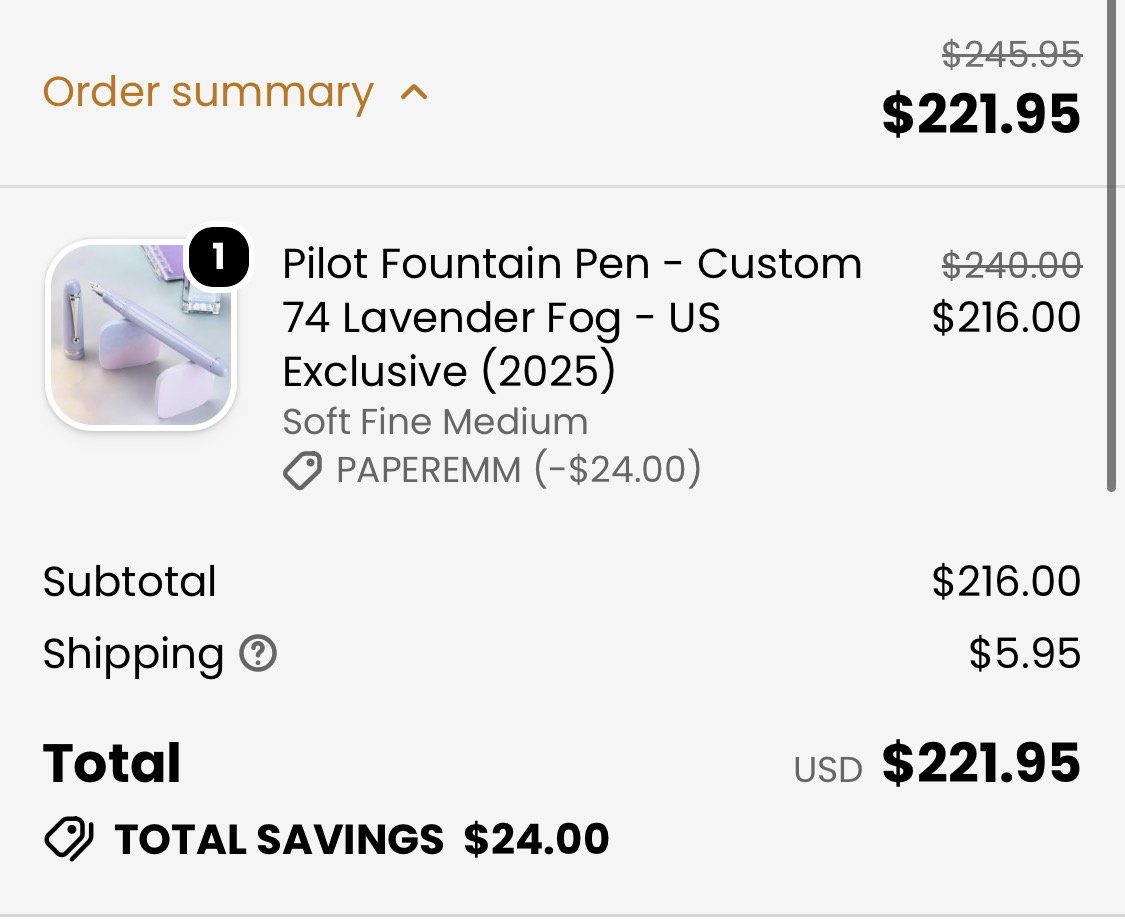Open the Lavender Fog pen thumbnail image
Image resolution: width=1125 pixels, height=921 pixels.
tap(141, 335)
